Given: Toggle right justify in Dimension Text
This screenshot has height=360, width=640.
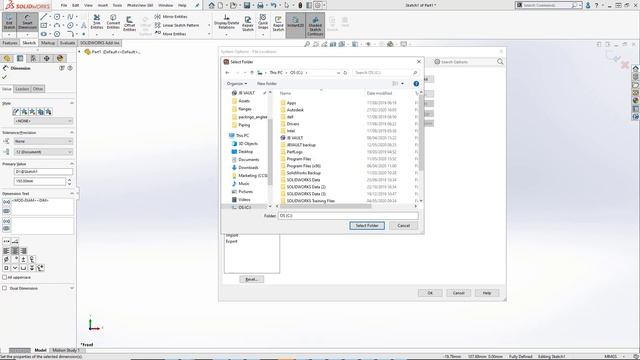Looking at the screenshot, I should click(23, 251).
